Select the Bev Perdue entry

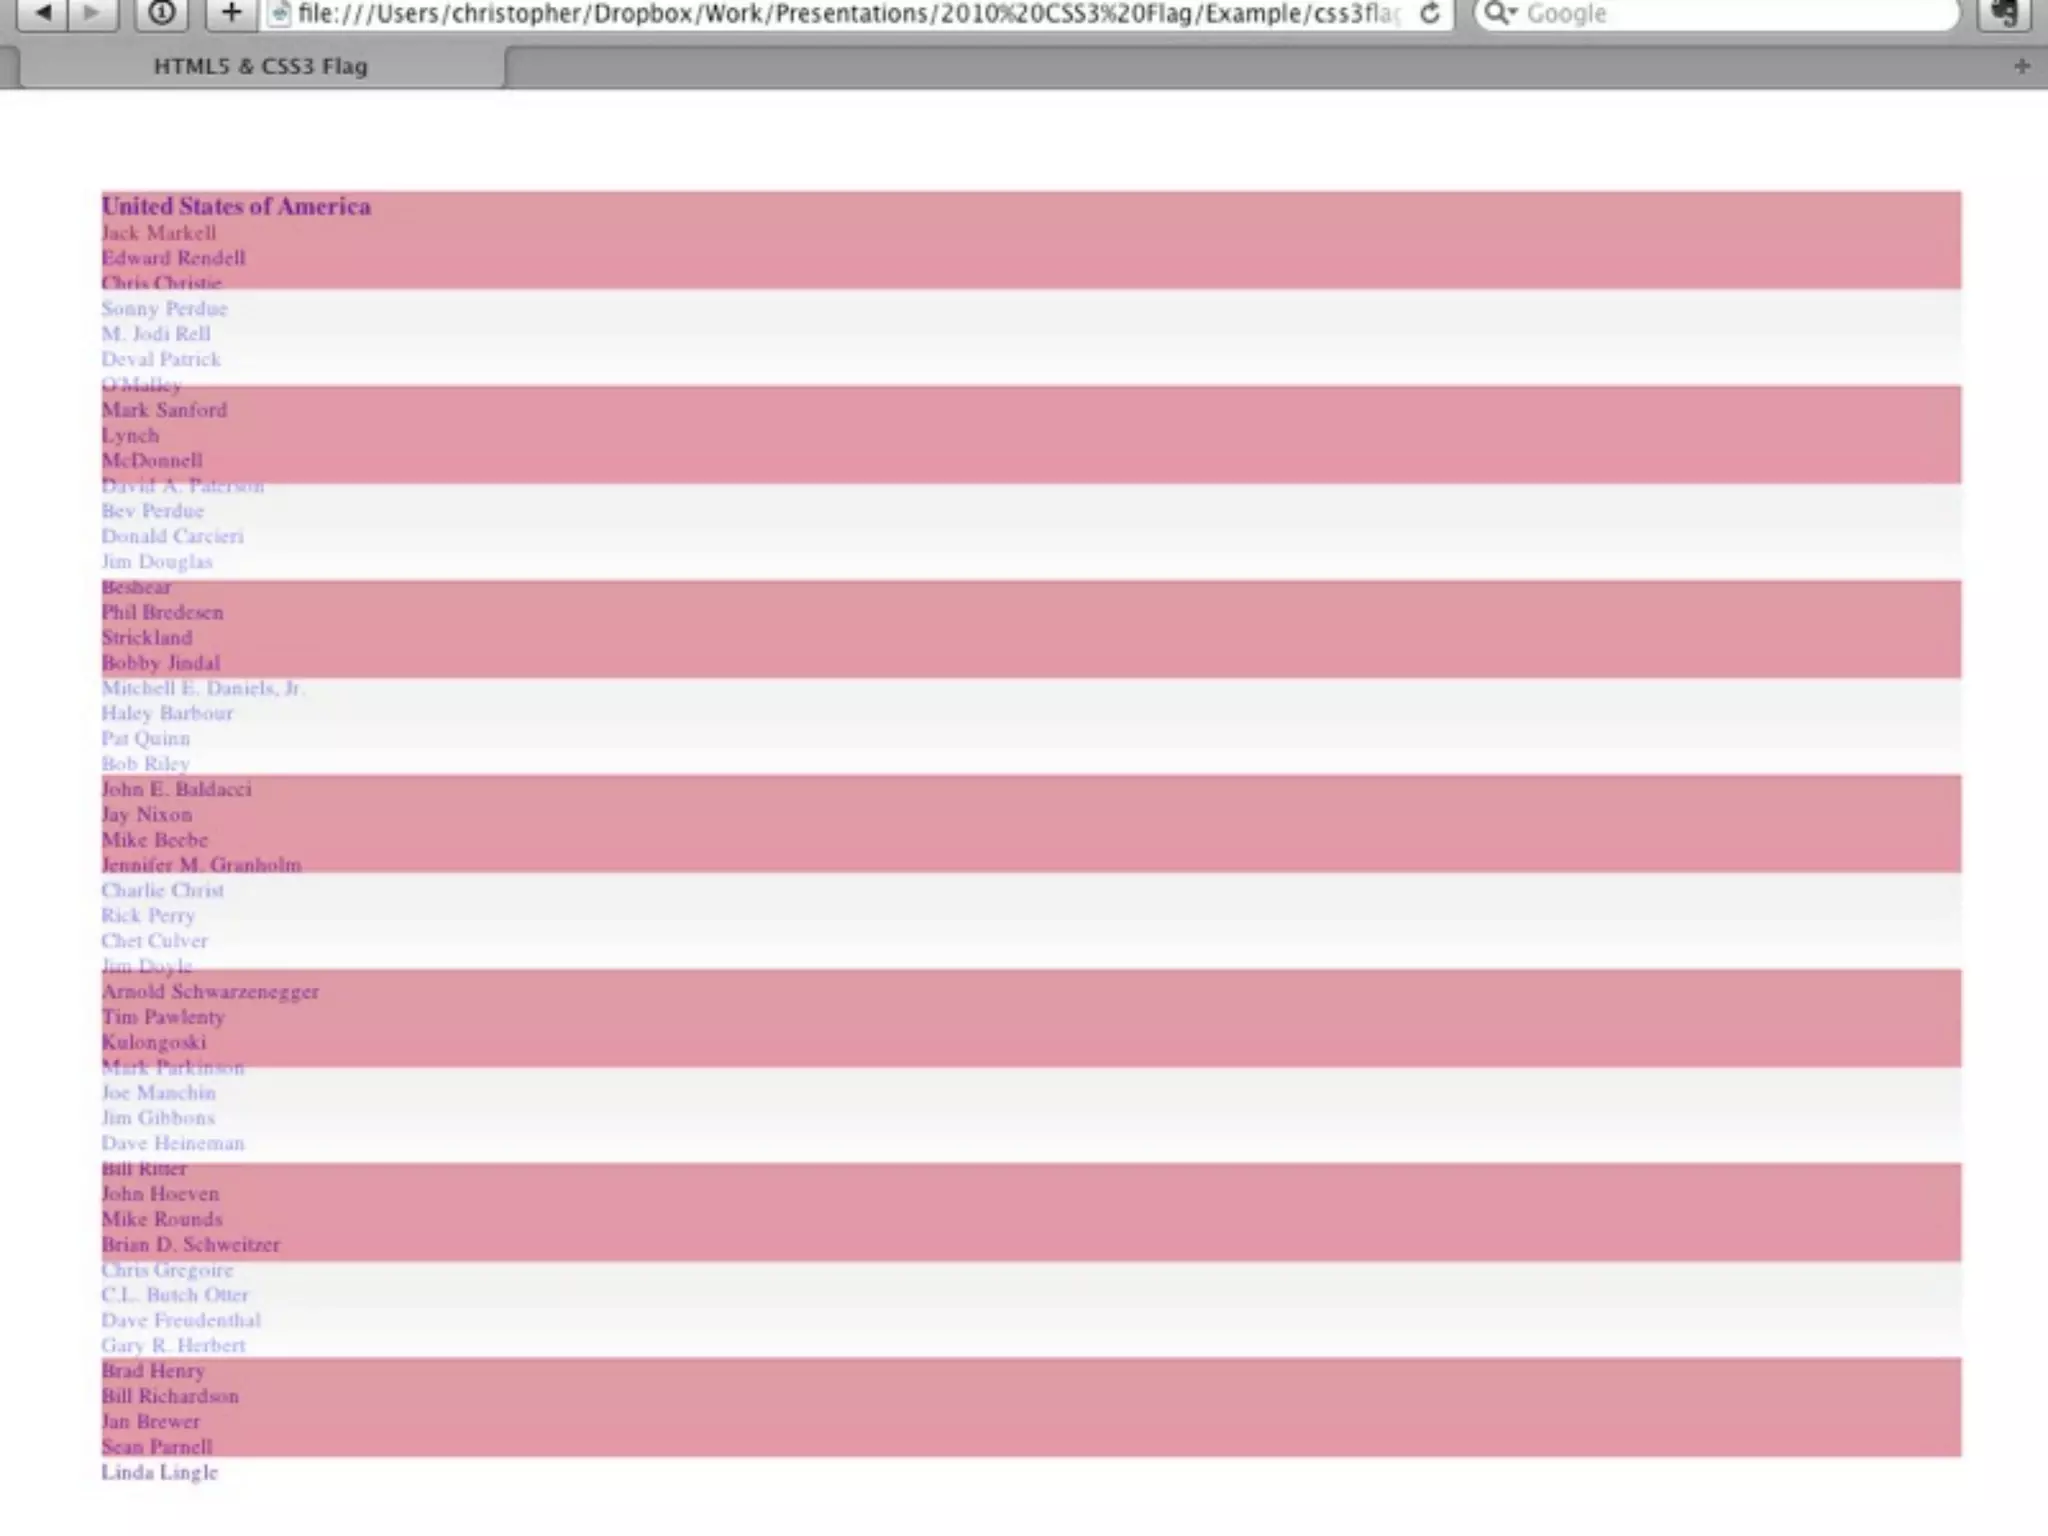point(152,511)
